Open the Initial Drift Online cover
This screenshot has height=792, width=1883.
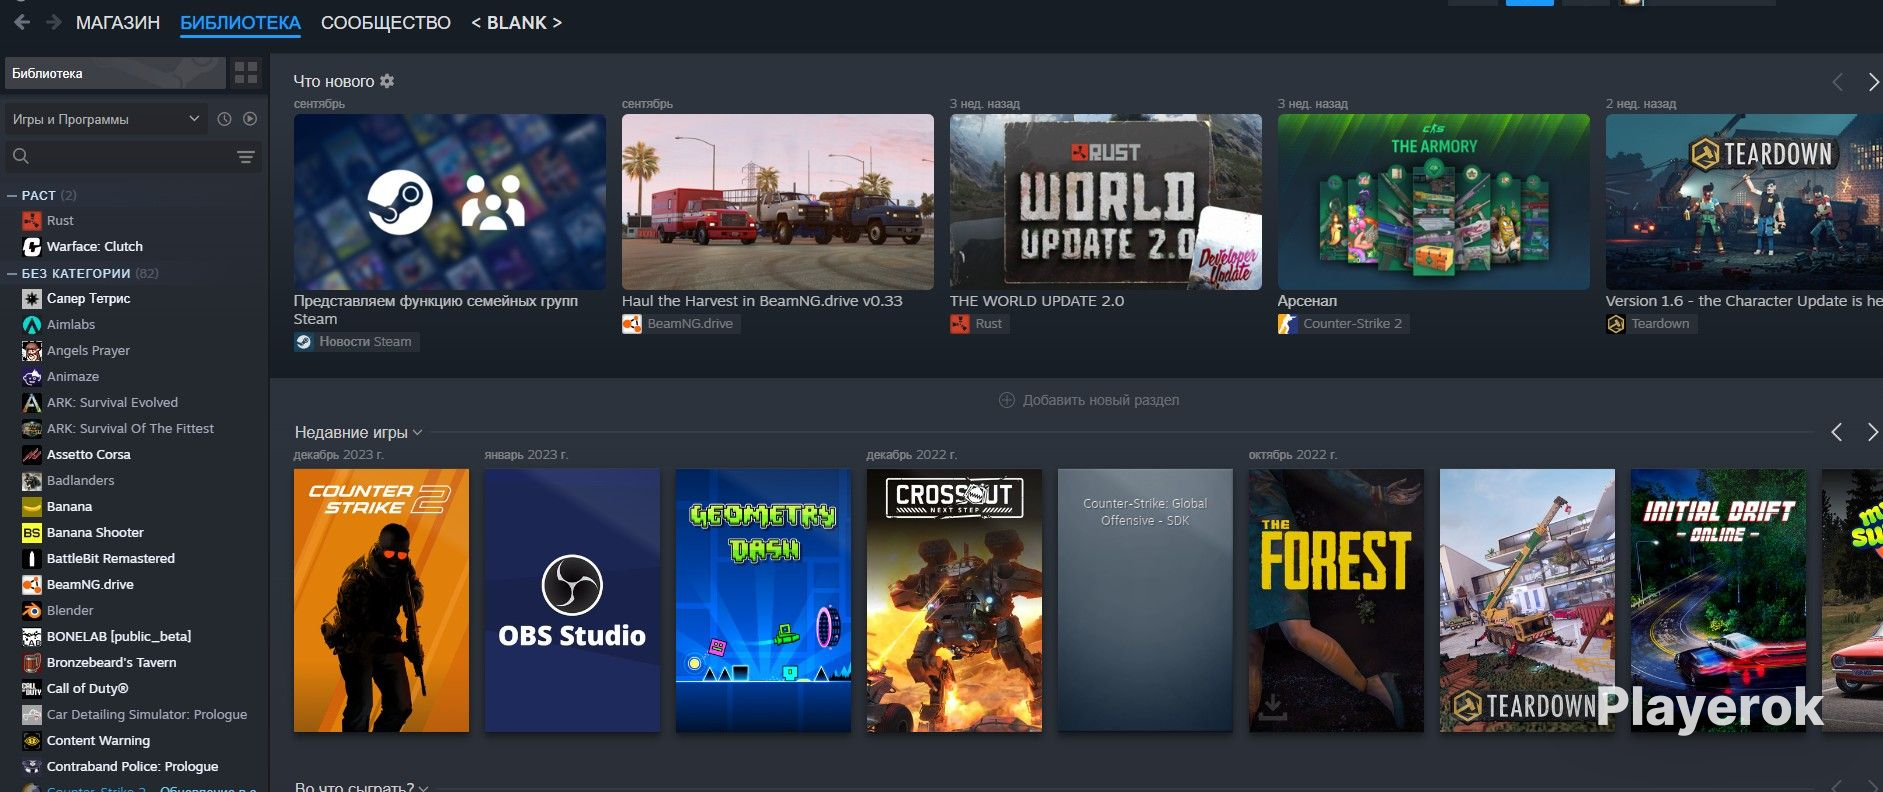[1718, 600]
